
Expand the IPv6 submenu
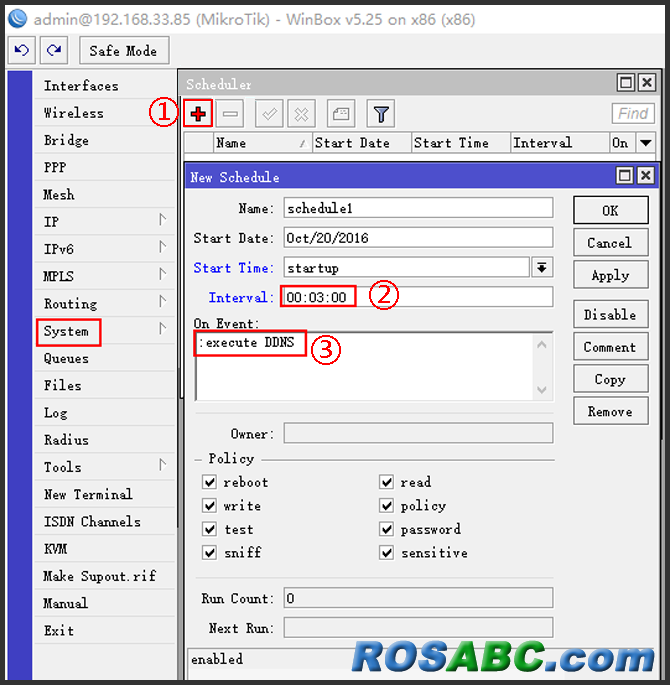[162, 246]
